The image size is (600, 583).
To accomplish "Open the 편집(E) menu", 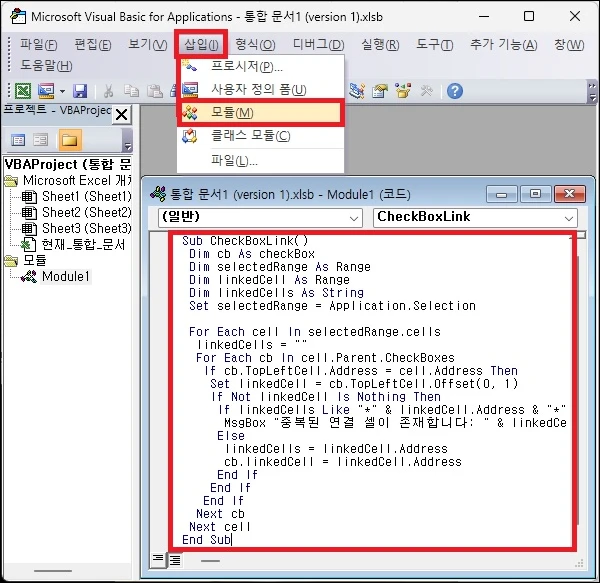I will coord(93,44).
